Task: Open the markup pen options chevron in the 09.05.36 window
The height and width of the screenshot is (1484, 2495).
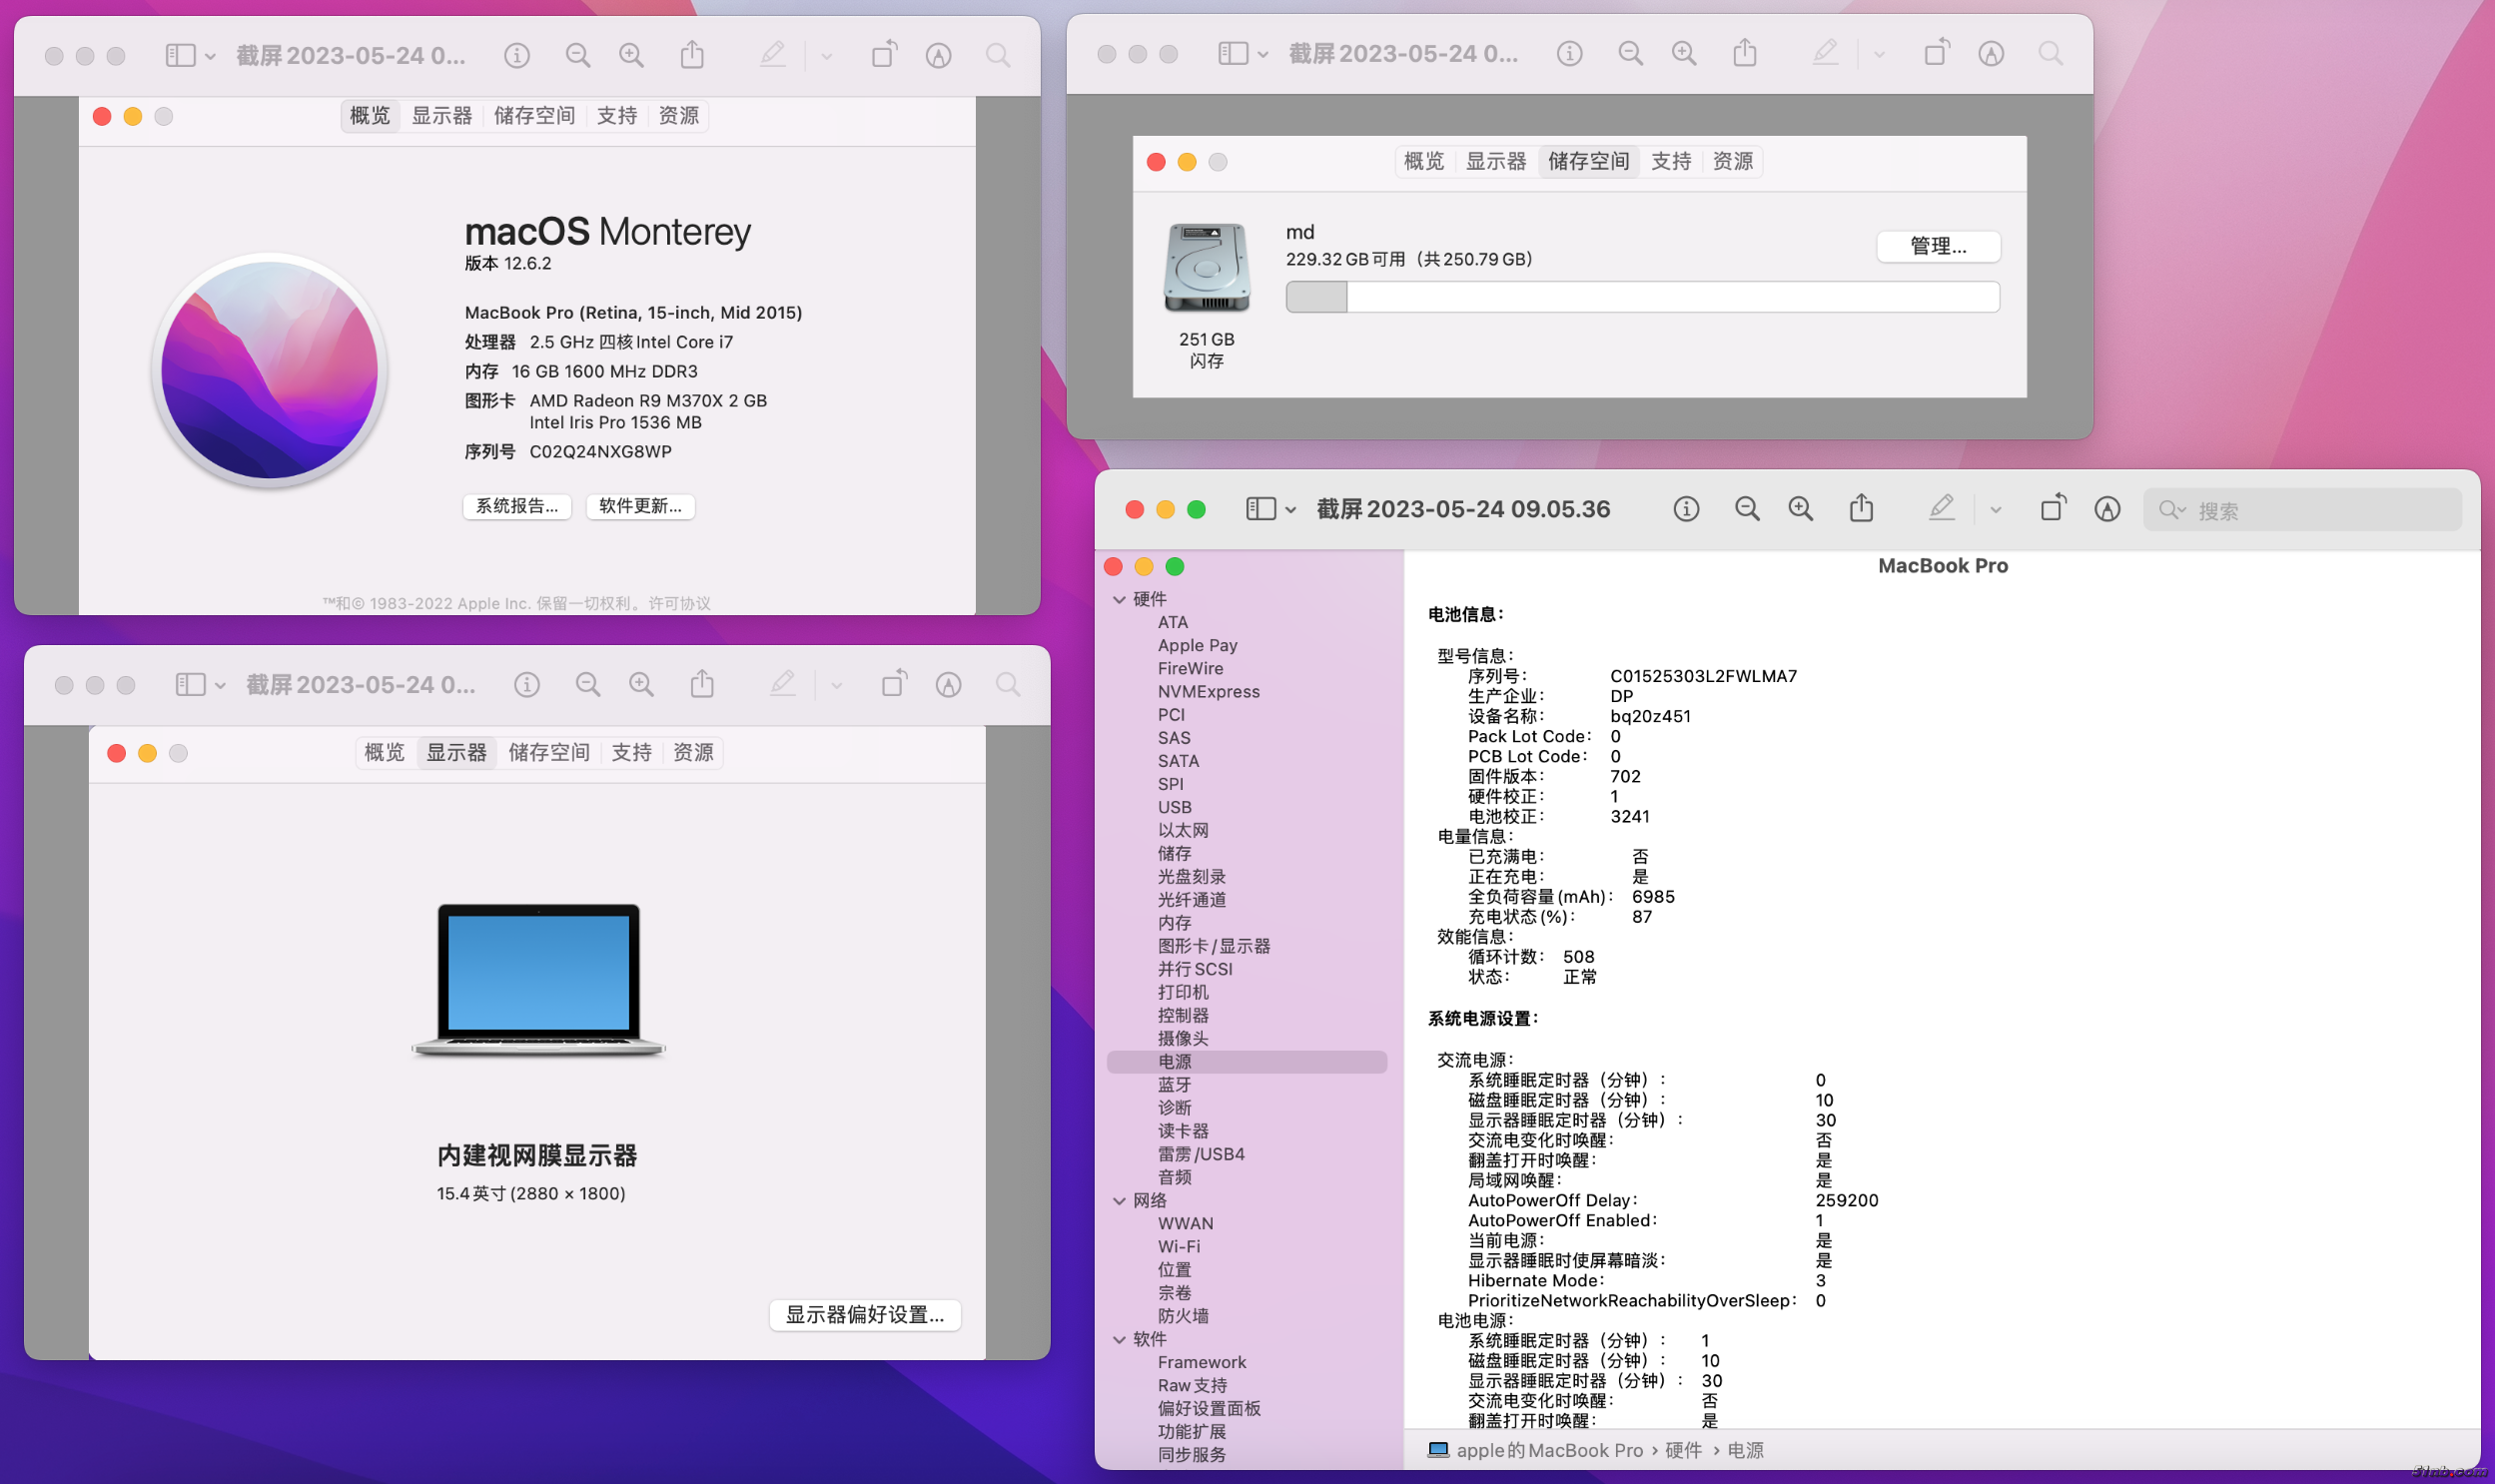Action: click(1995, 510)
